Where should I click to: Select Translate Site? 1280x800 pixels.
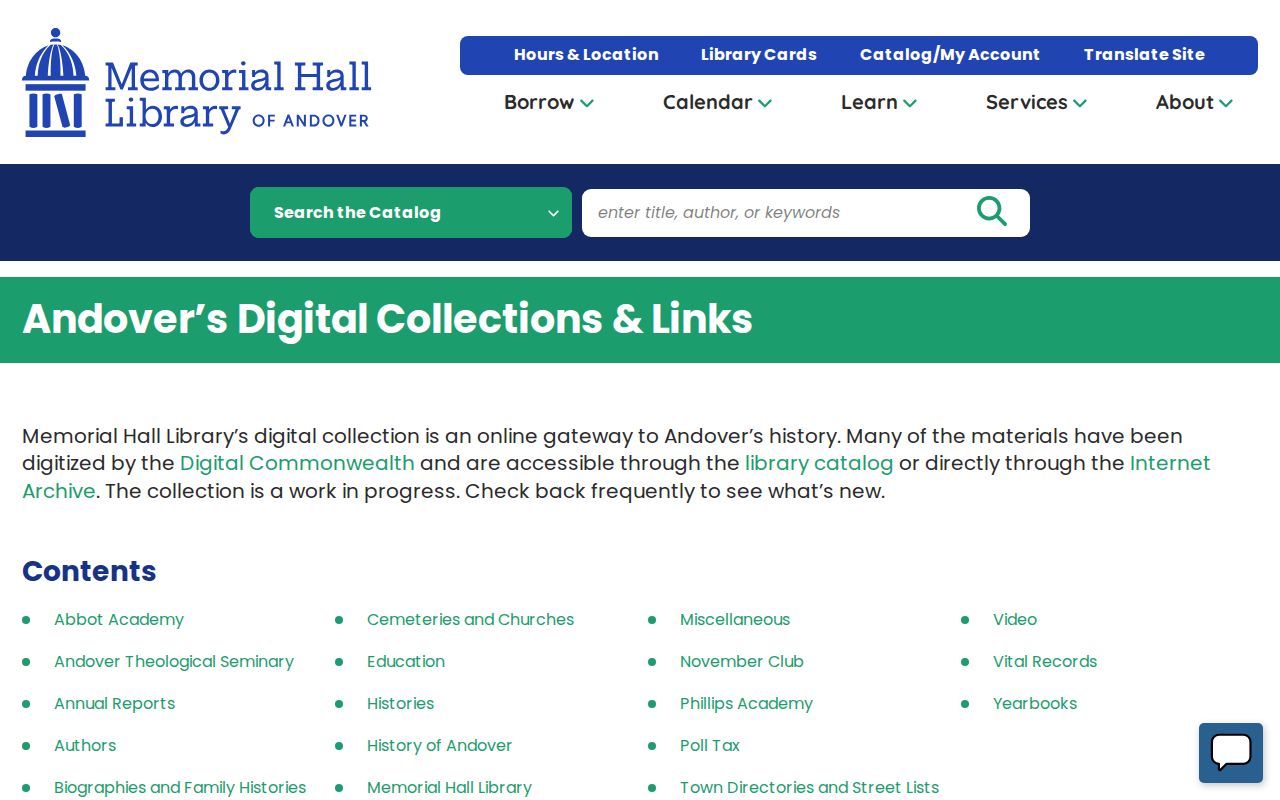1144,55
